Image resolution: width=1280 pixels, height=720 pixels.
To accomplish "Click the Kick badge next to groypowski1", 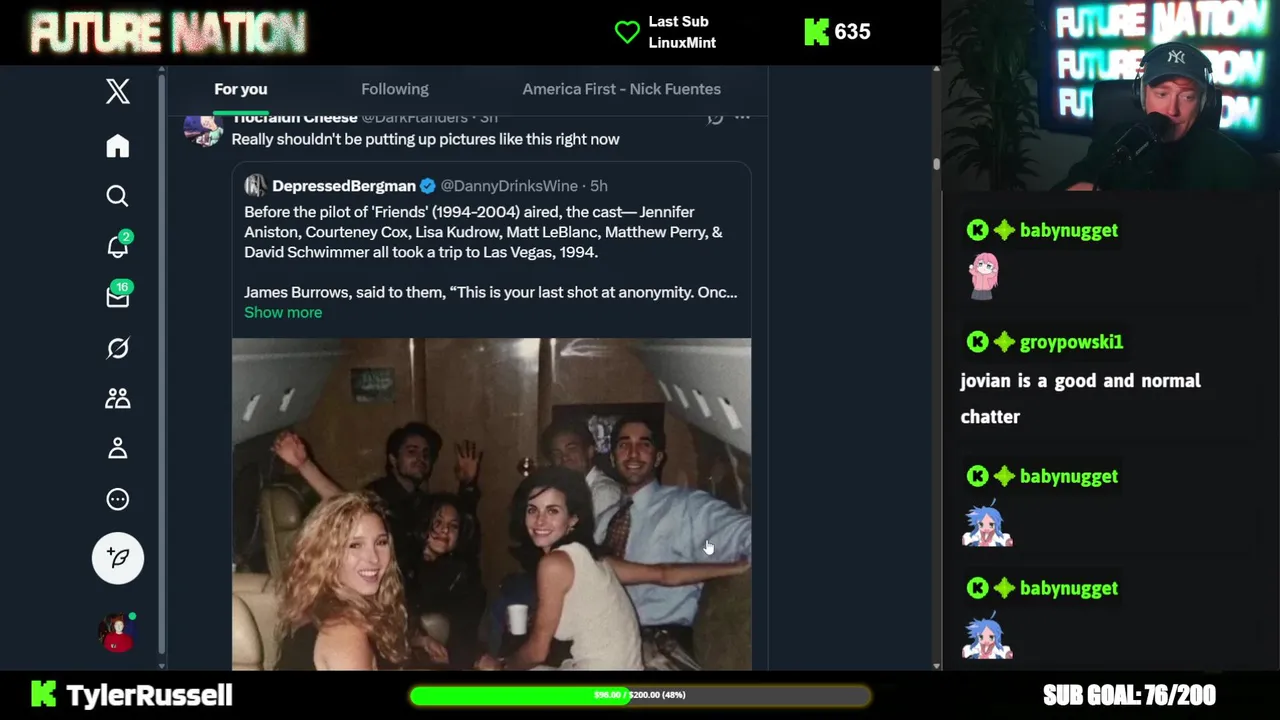I will pos(977,342).
